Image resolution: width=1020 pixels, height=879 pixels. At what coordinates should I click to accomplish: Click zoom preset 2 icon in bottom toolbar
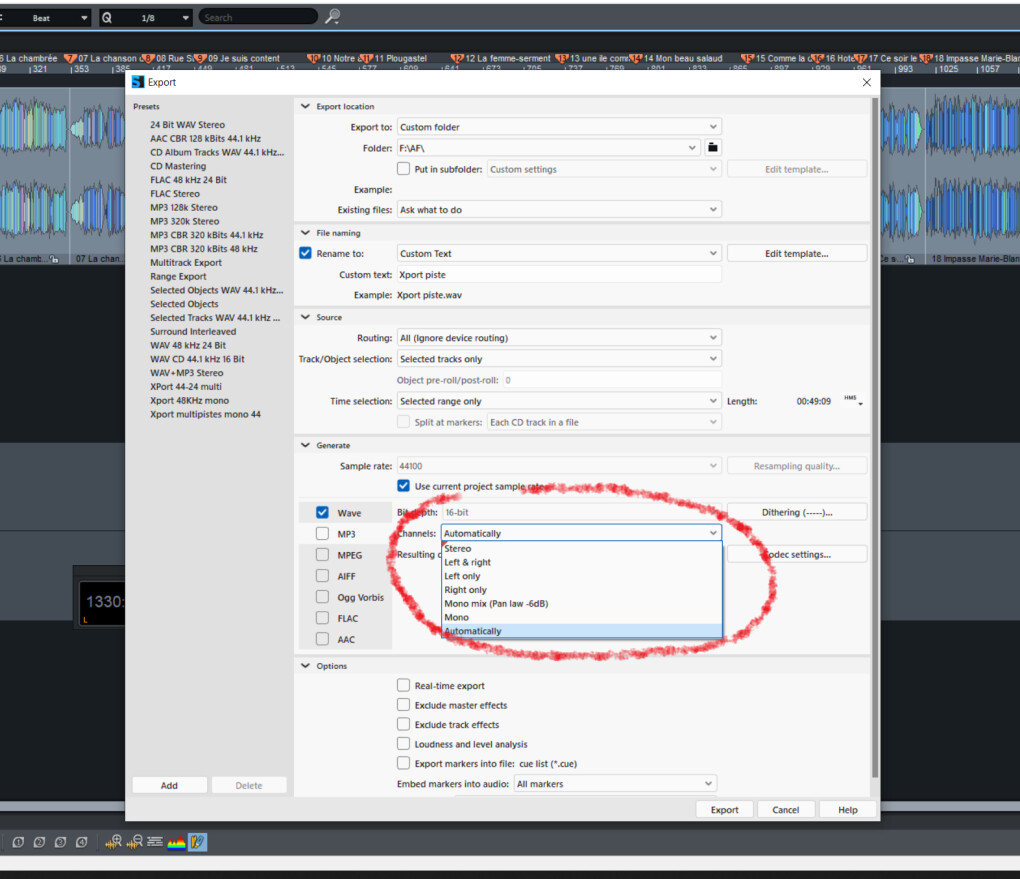coord(39,842)
